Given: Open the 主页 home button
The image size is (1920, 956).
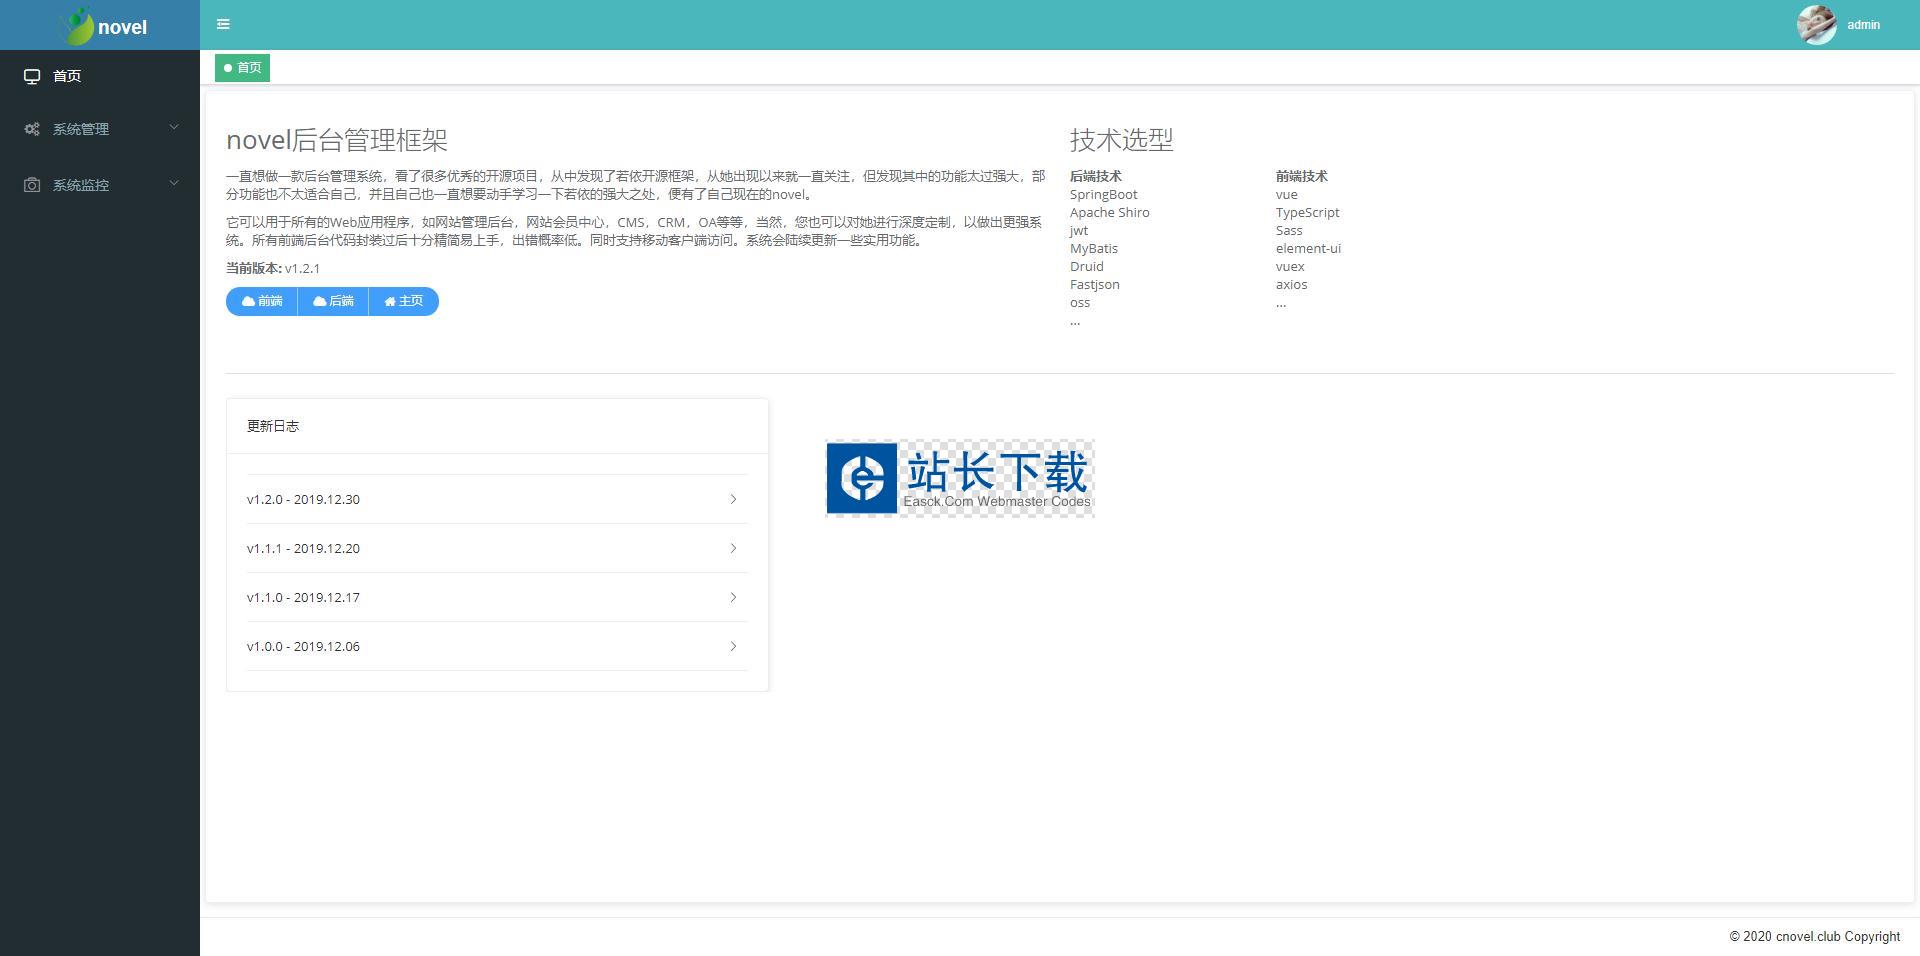Looking at the screenshot, I should coord(404,301).
